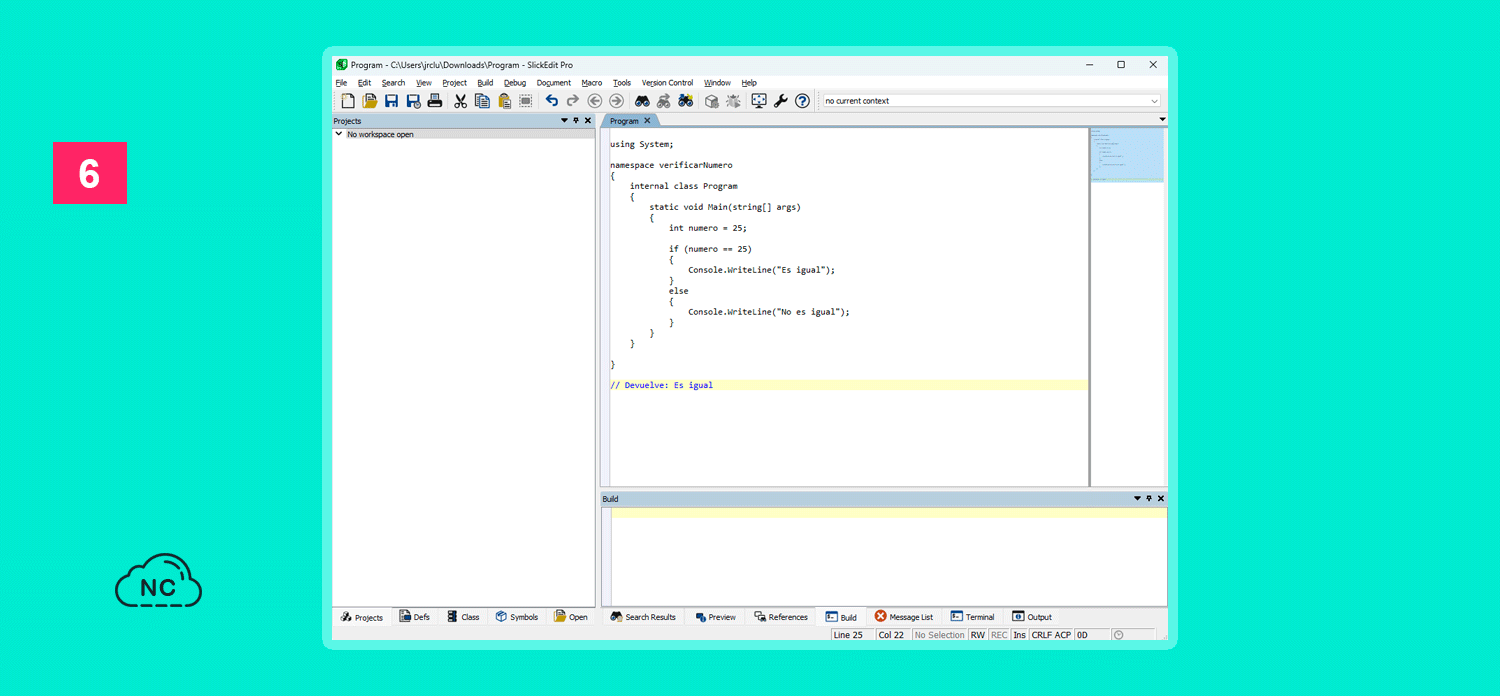Viewport: 1500px width, 696px height.
Task: Switch to the Terminal tab
Action: pos(972,617)
